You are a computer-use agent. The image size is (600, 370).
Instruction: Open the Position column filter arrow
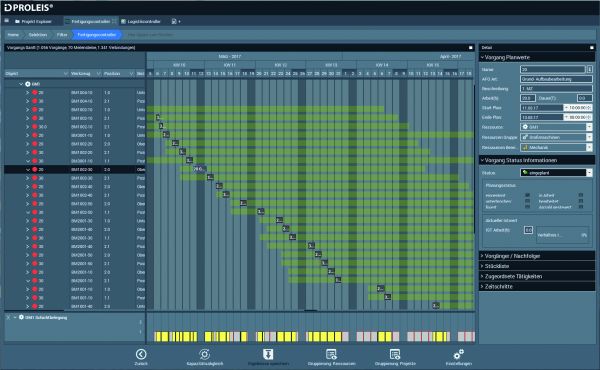(x=131, y=73)
